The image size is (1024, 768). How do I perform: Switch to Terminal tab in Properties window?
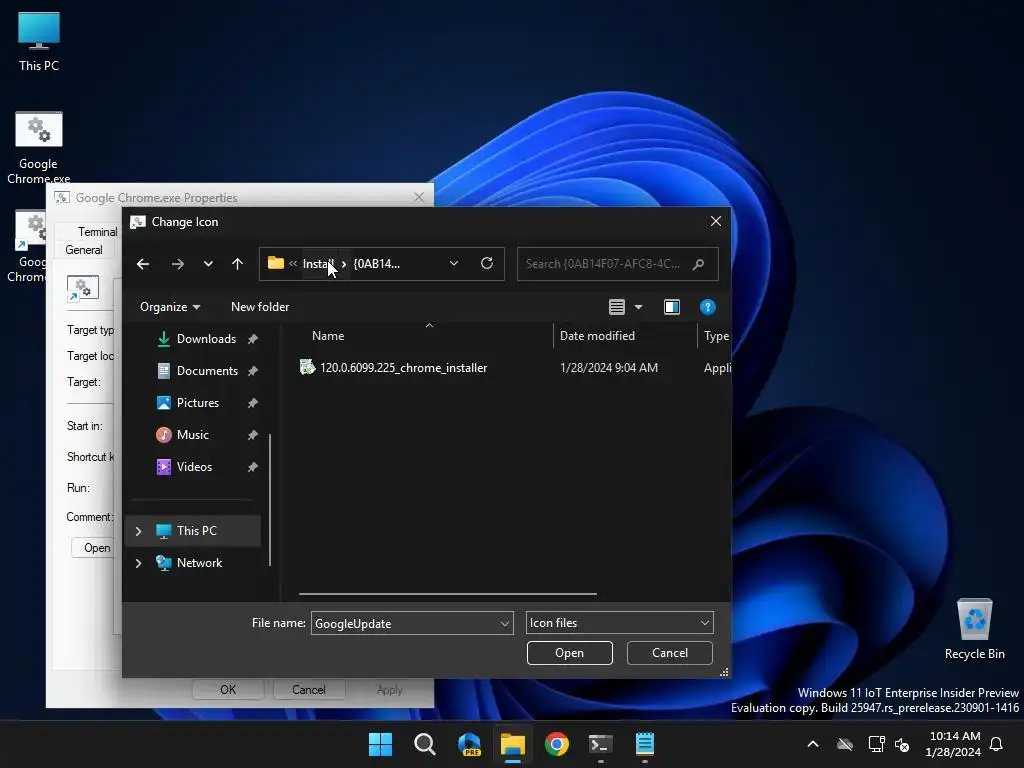tap(98, 232)
